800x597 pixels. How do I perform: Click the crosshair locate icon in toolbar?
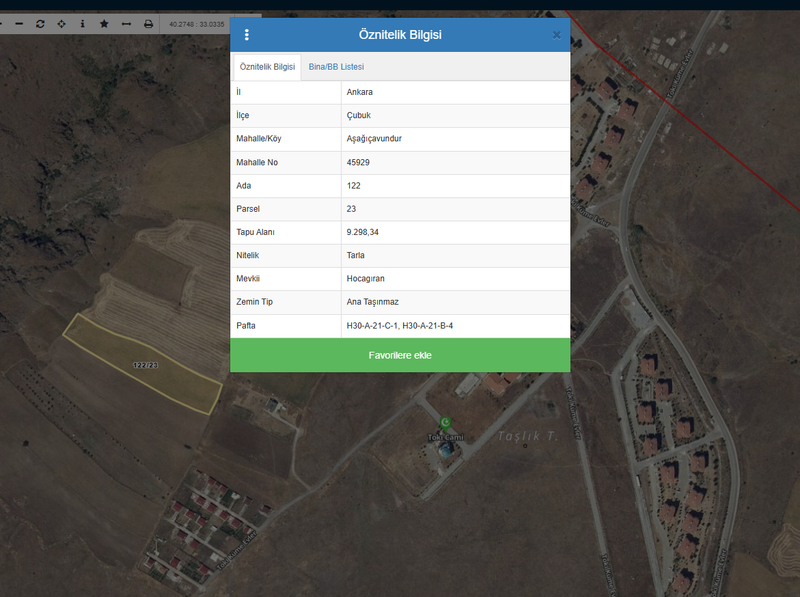point(61,23)
